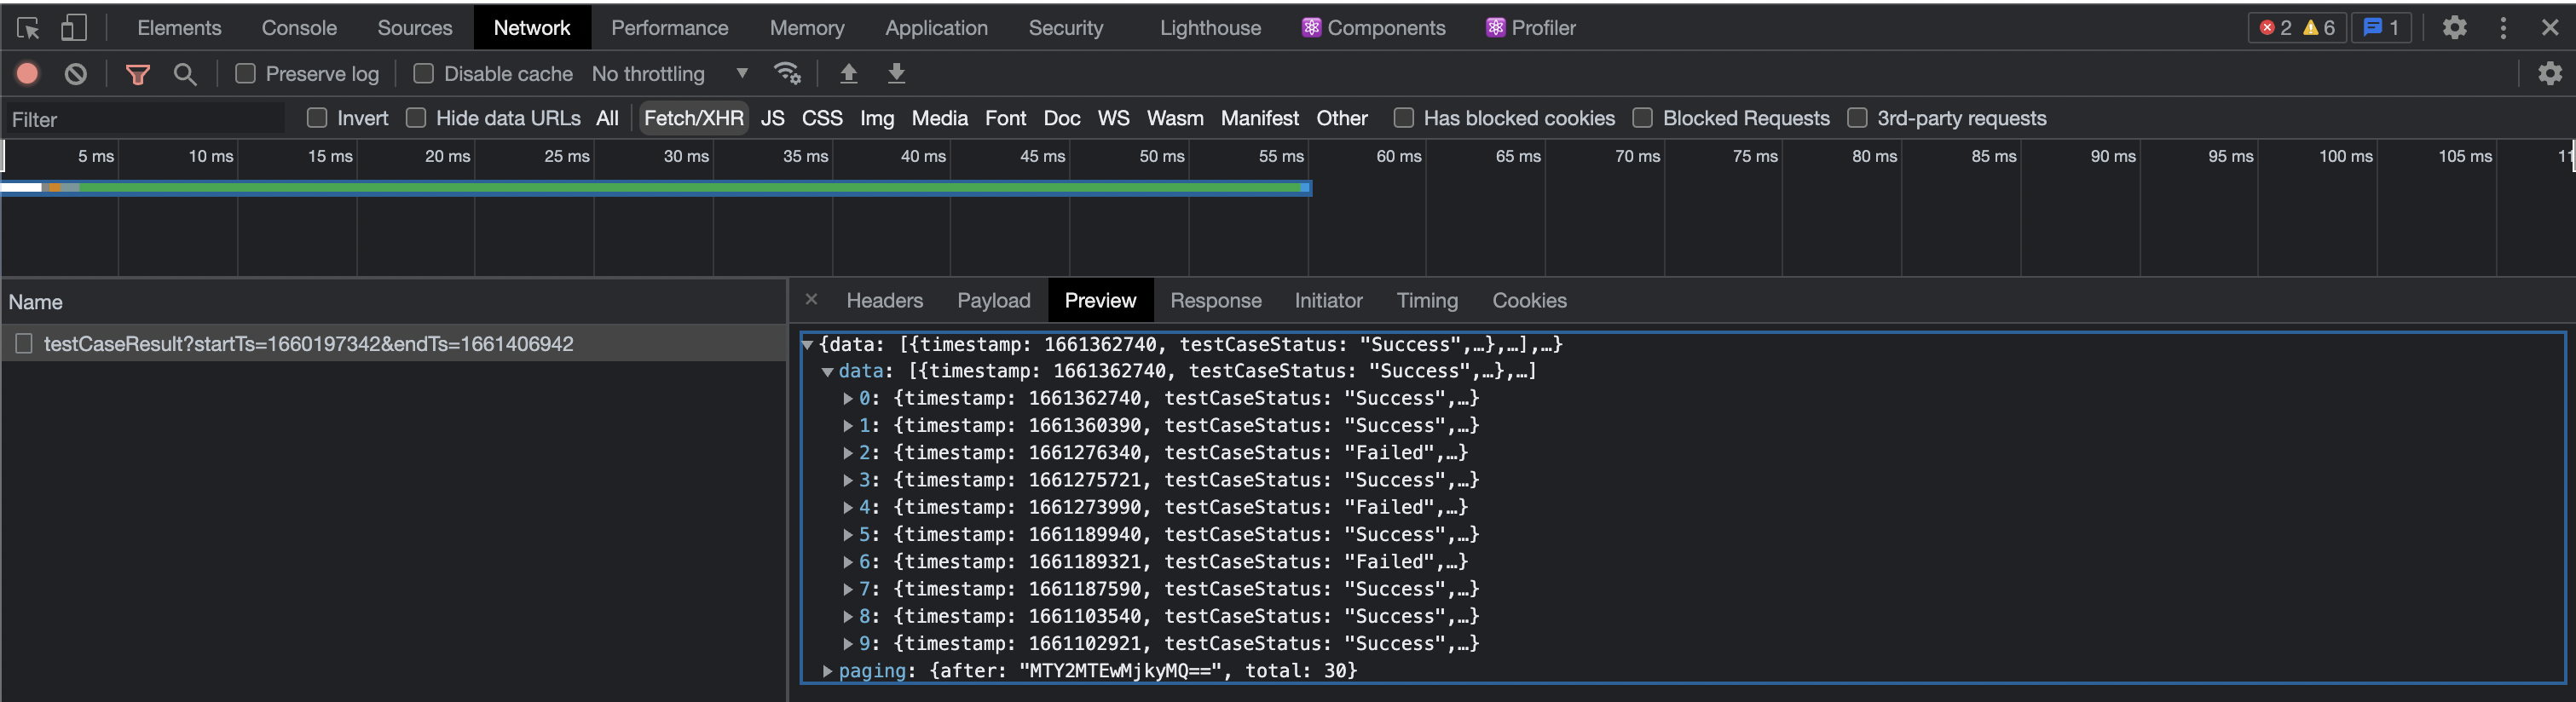Open the No throttling dropdown
Viewport: 2576px width, 702px height.
click(670, 74)
